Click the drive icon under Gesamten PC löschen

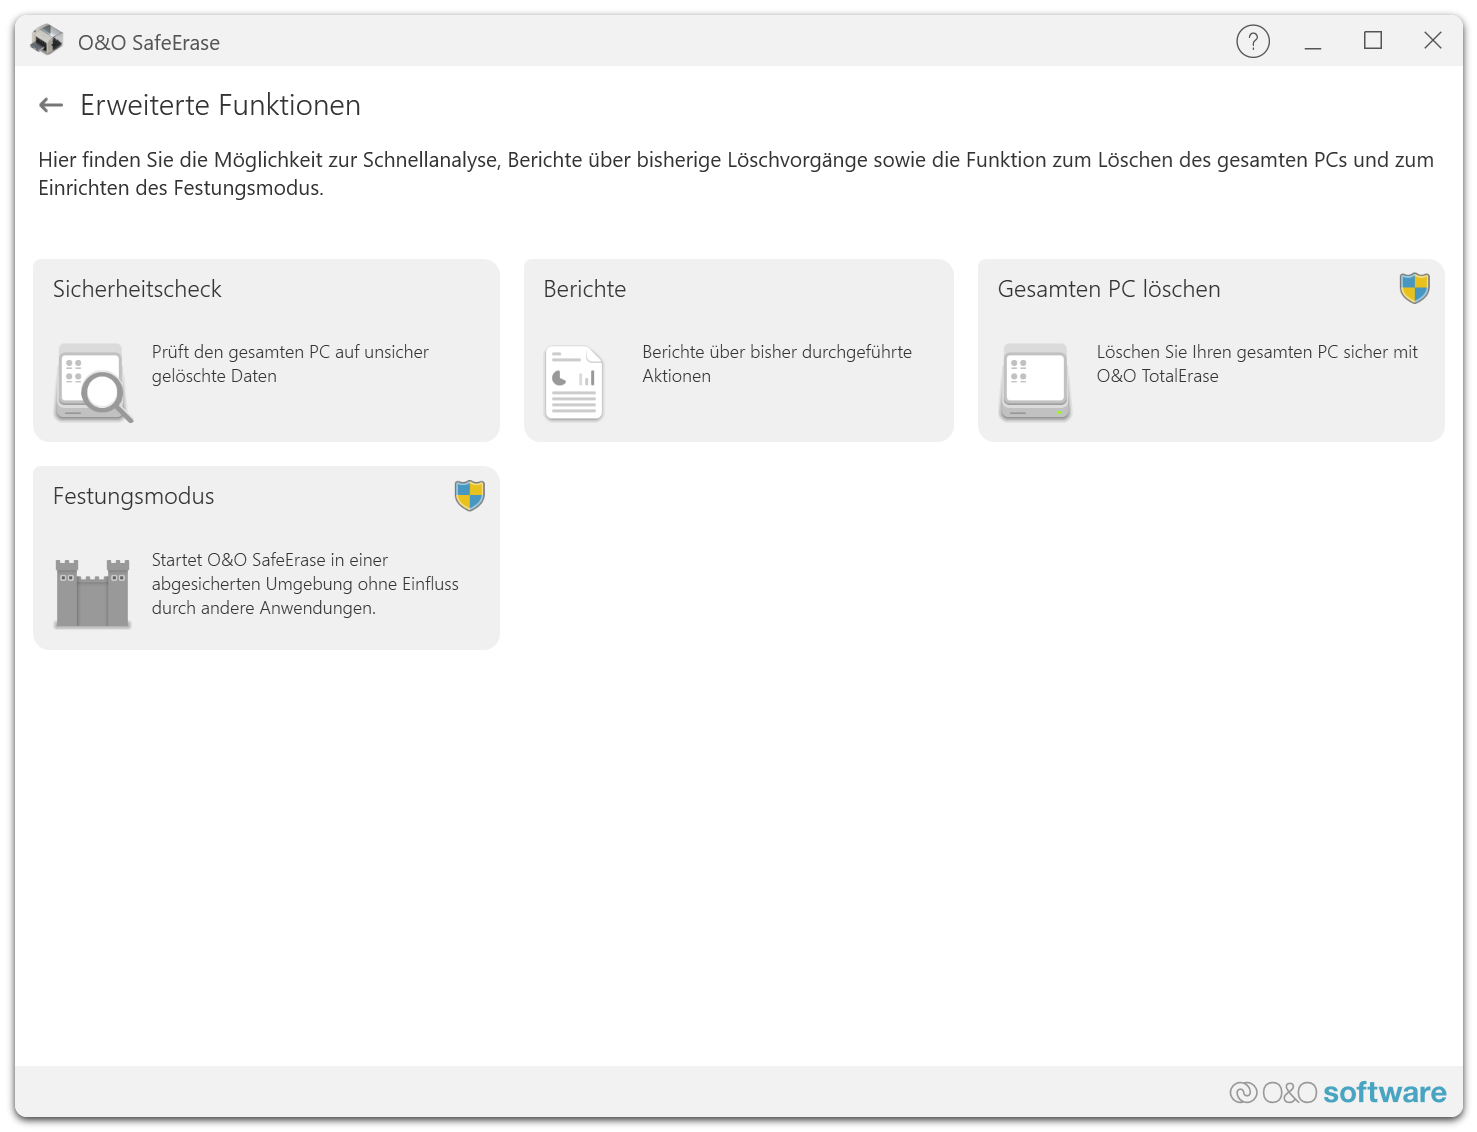click(x=1035, y=383)
